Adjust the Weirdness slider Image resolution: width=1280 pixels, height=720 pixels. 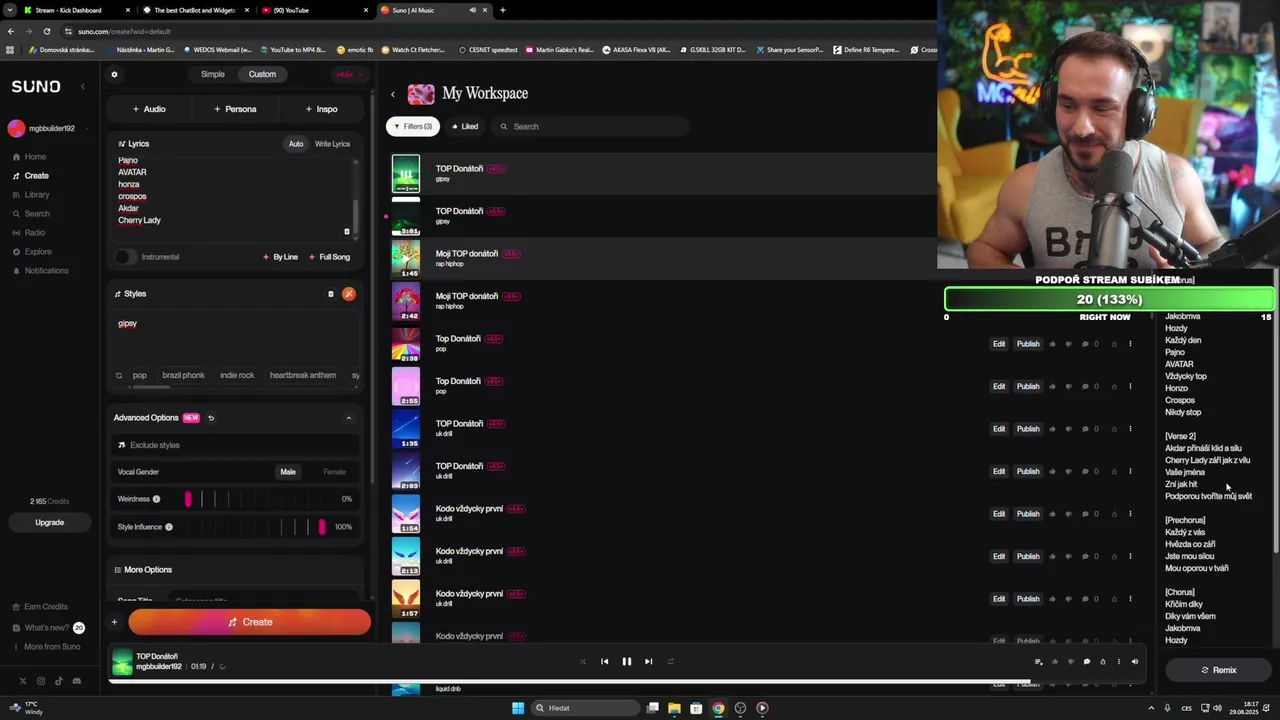coord(187,499)
